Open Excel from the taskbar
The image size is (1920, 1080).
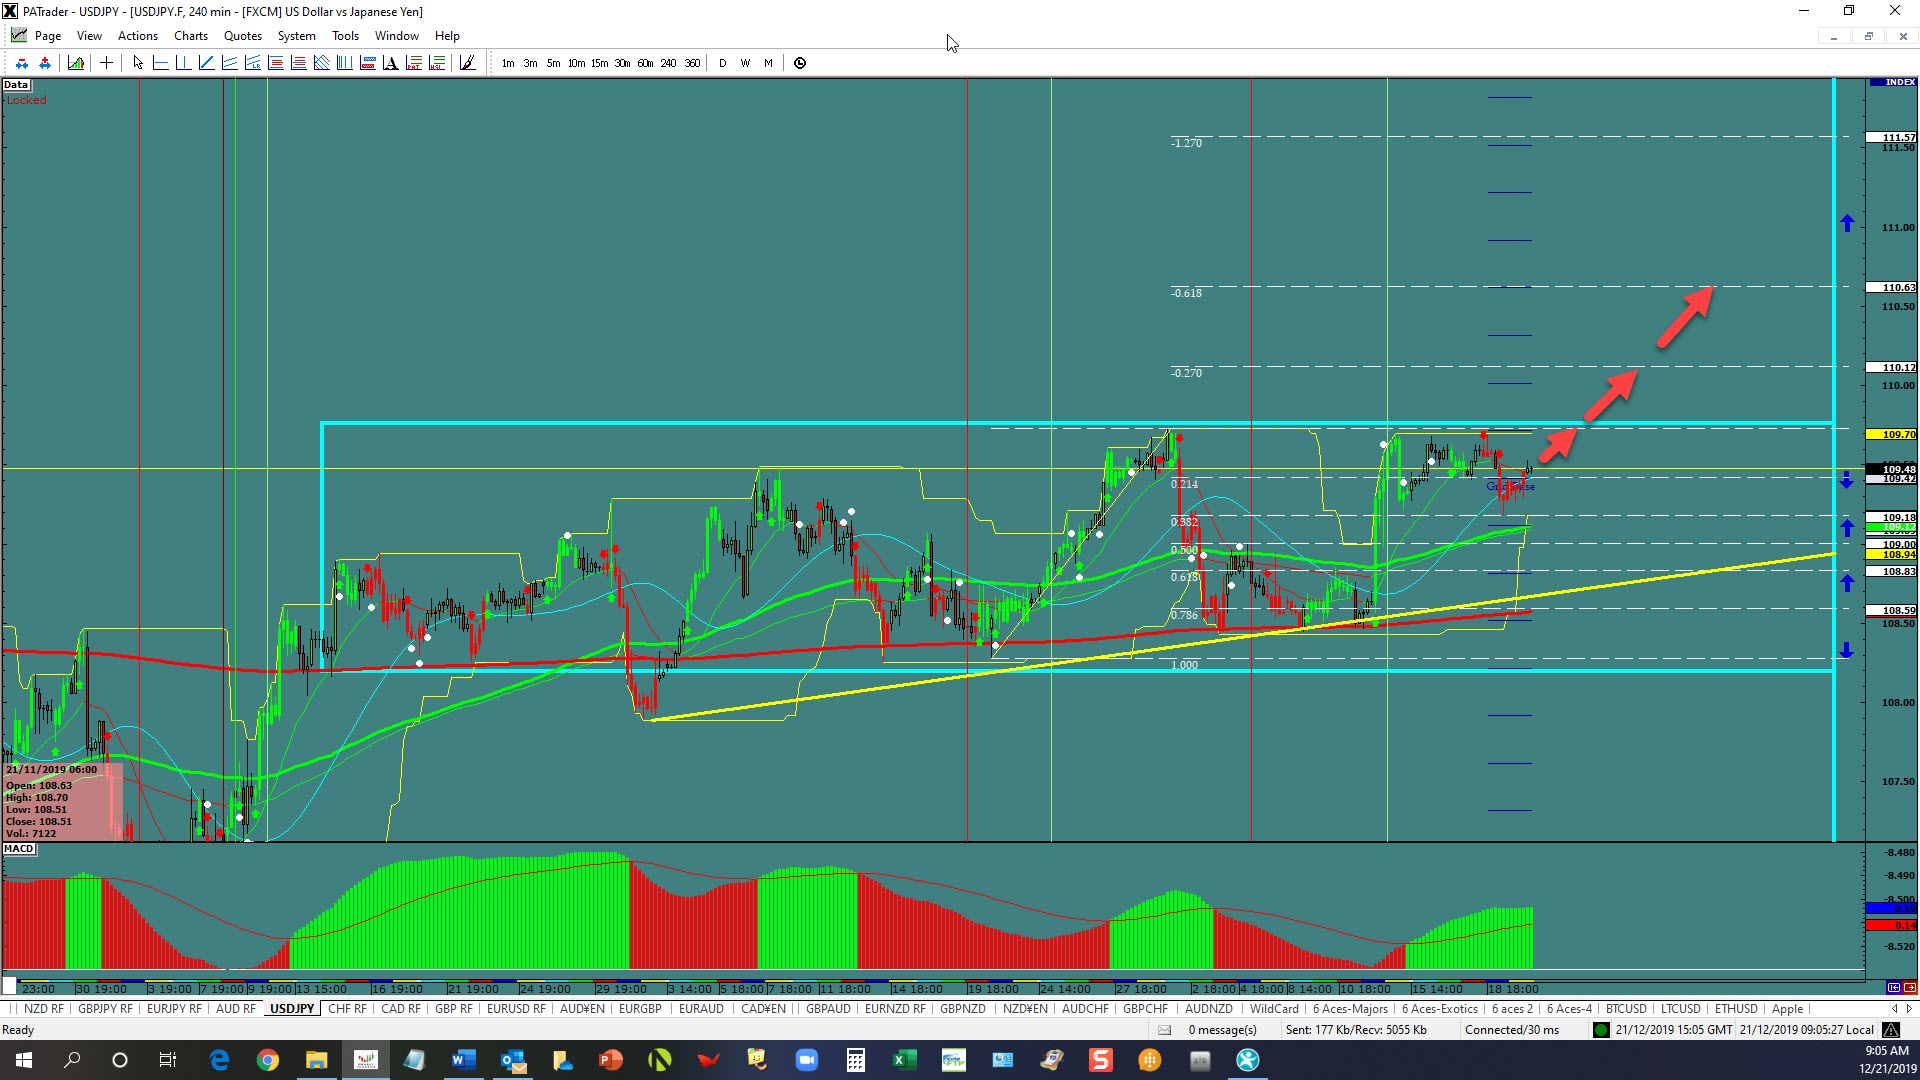click(904, 1060)
